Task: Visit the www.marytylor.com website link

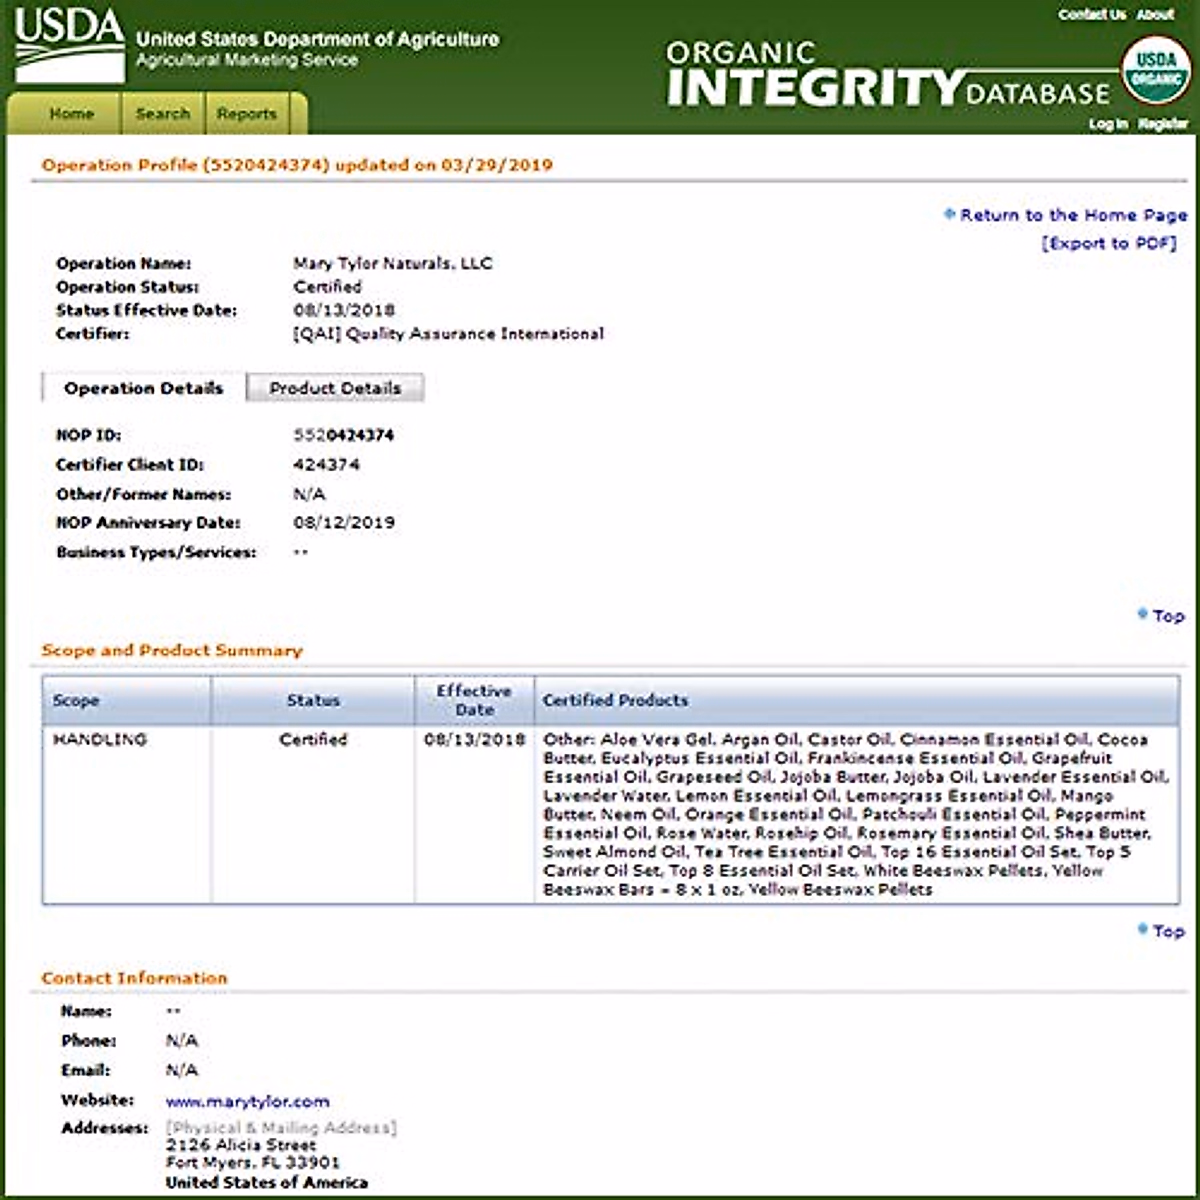Action: pos(247,1101)
